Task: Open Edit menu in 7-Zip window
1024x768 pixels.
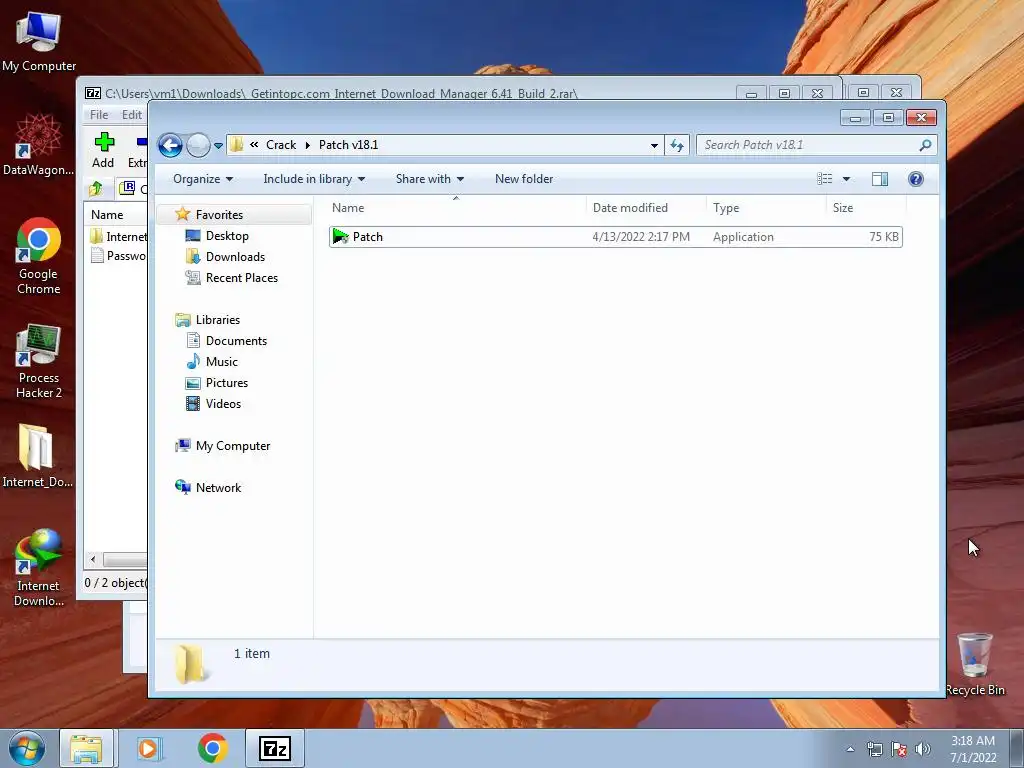Action: pyautogui.click(x=131, y=115)
